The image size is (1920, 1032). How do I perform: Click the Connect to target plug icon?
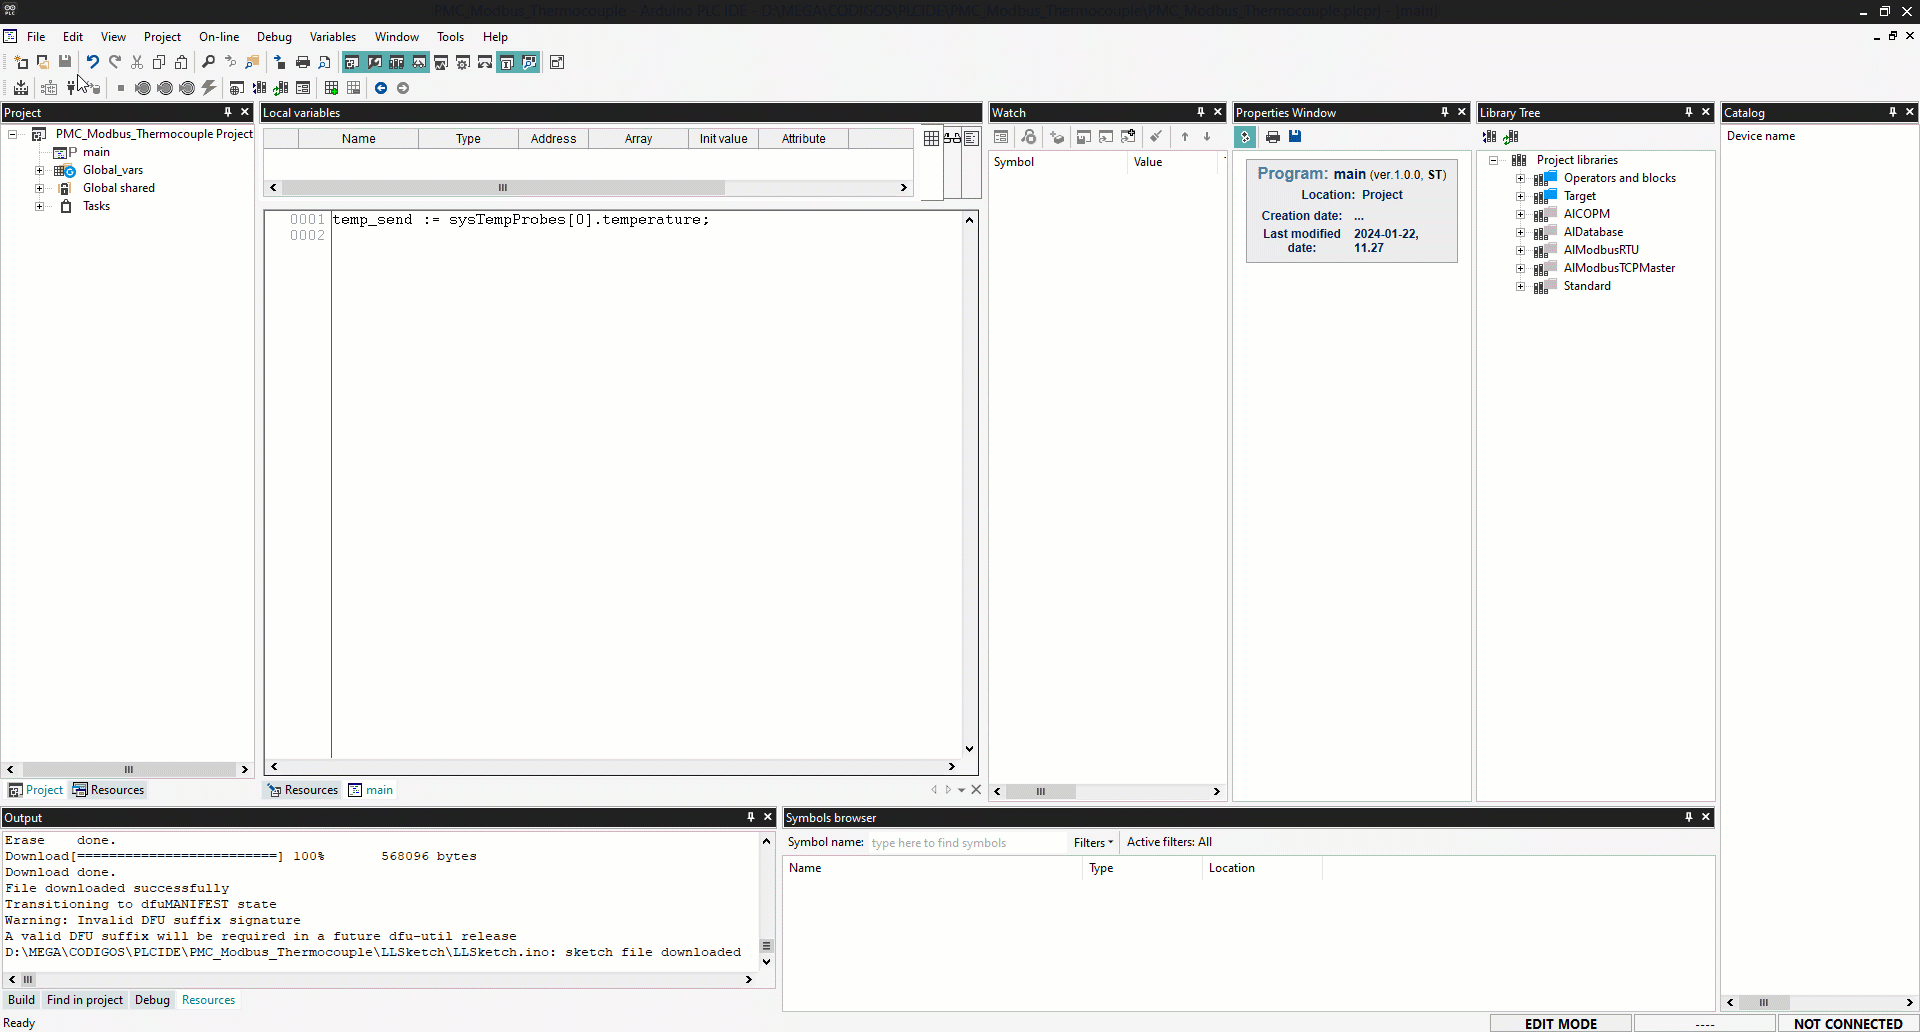click(72, 88)
